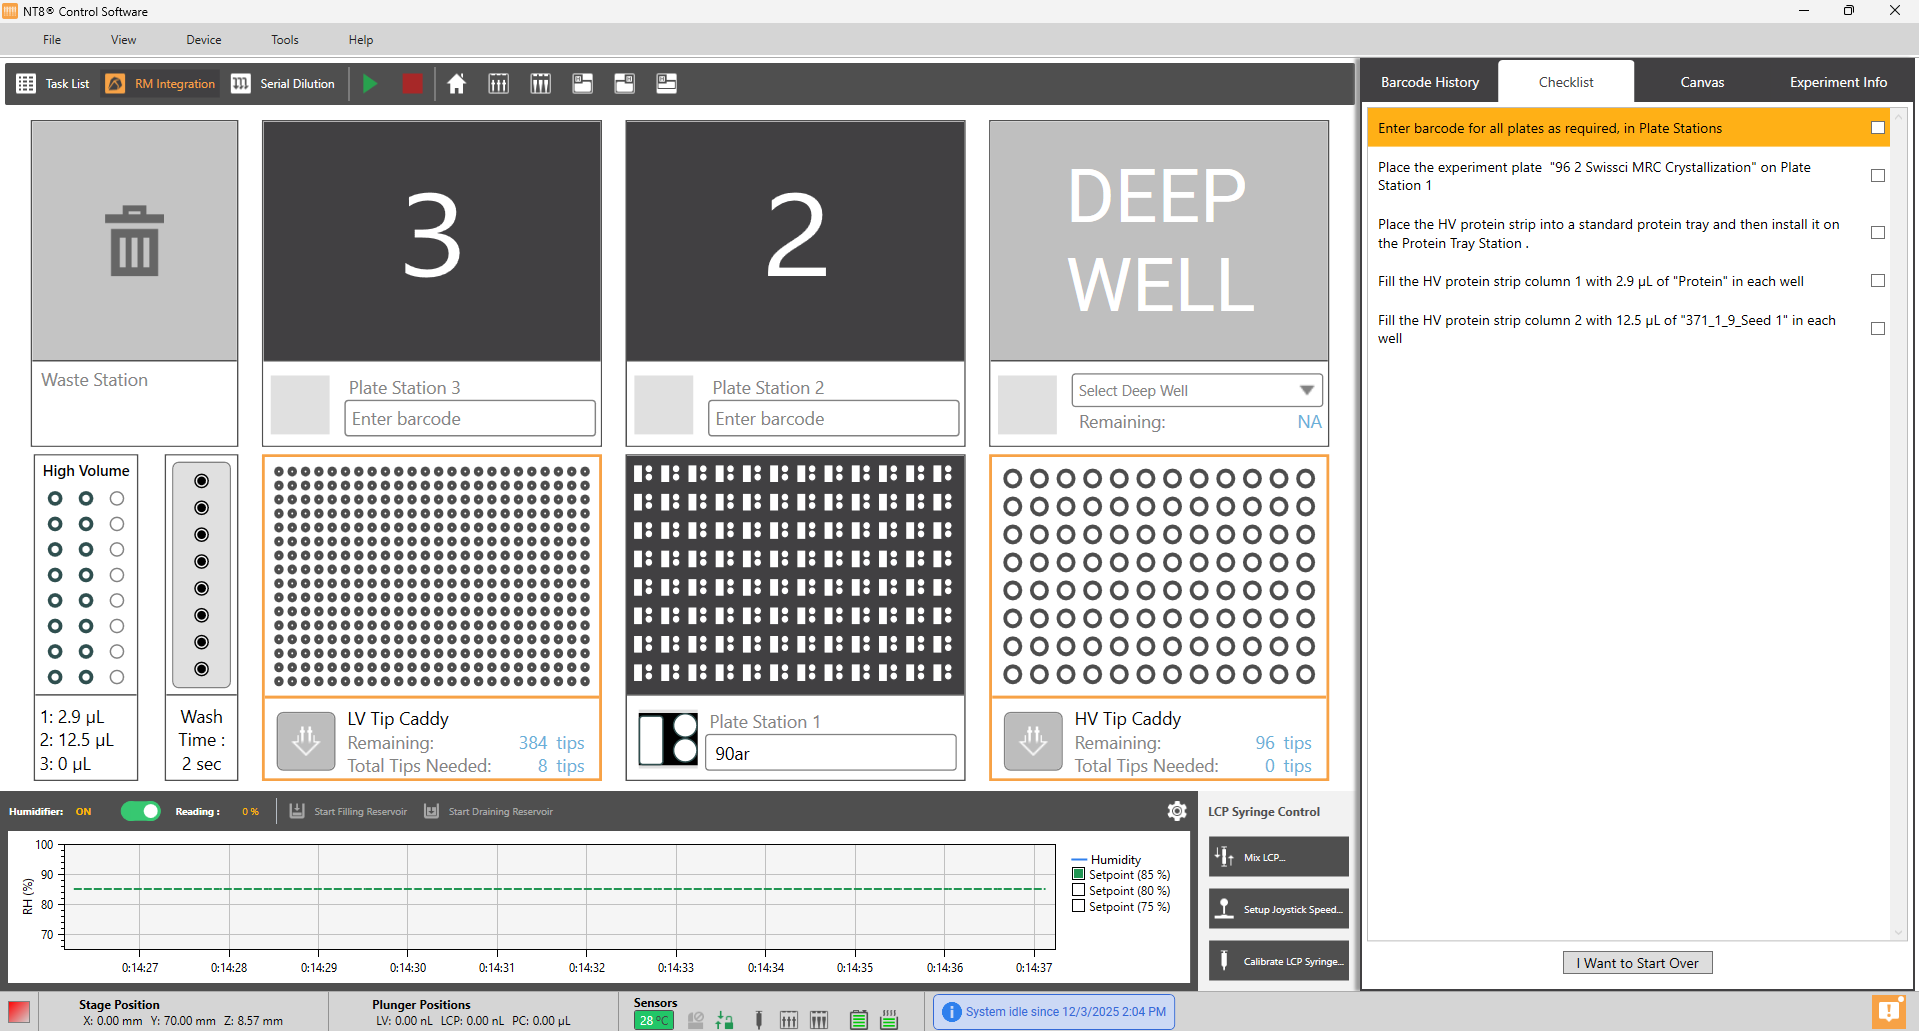Click the HV Tip Caddy load icon
The image size is (1919, 1031).
coord(1033,741)
